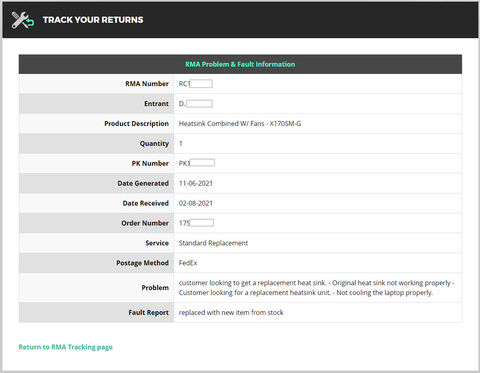Screen dimensions: 480x373
Task: Select the RMA Number value starting with RC1
Action: click(196, 84)
